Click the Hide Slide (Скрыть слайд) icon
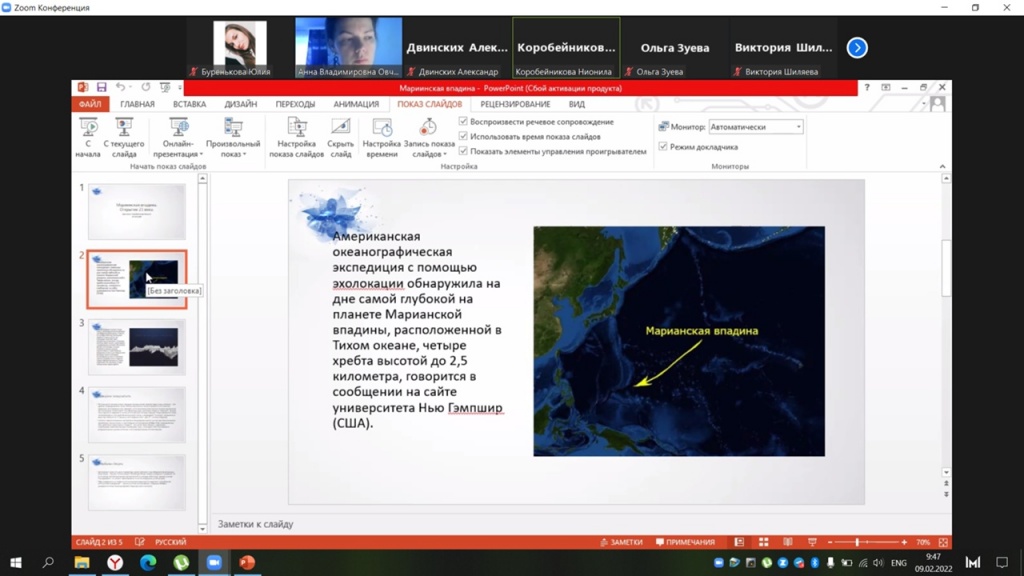The image size is (1024, 576). [x=340, y=137]
